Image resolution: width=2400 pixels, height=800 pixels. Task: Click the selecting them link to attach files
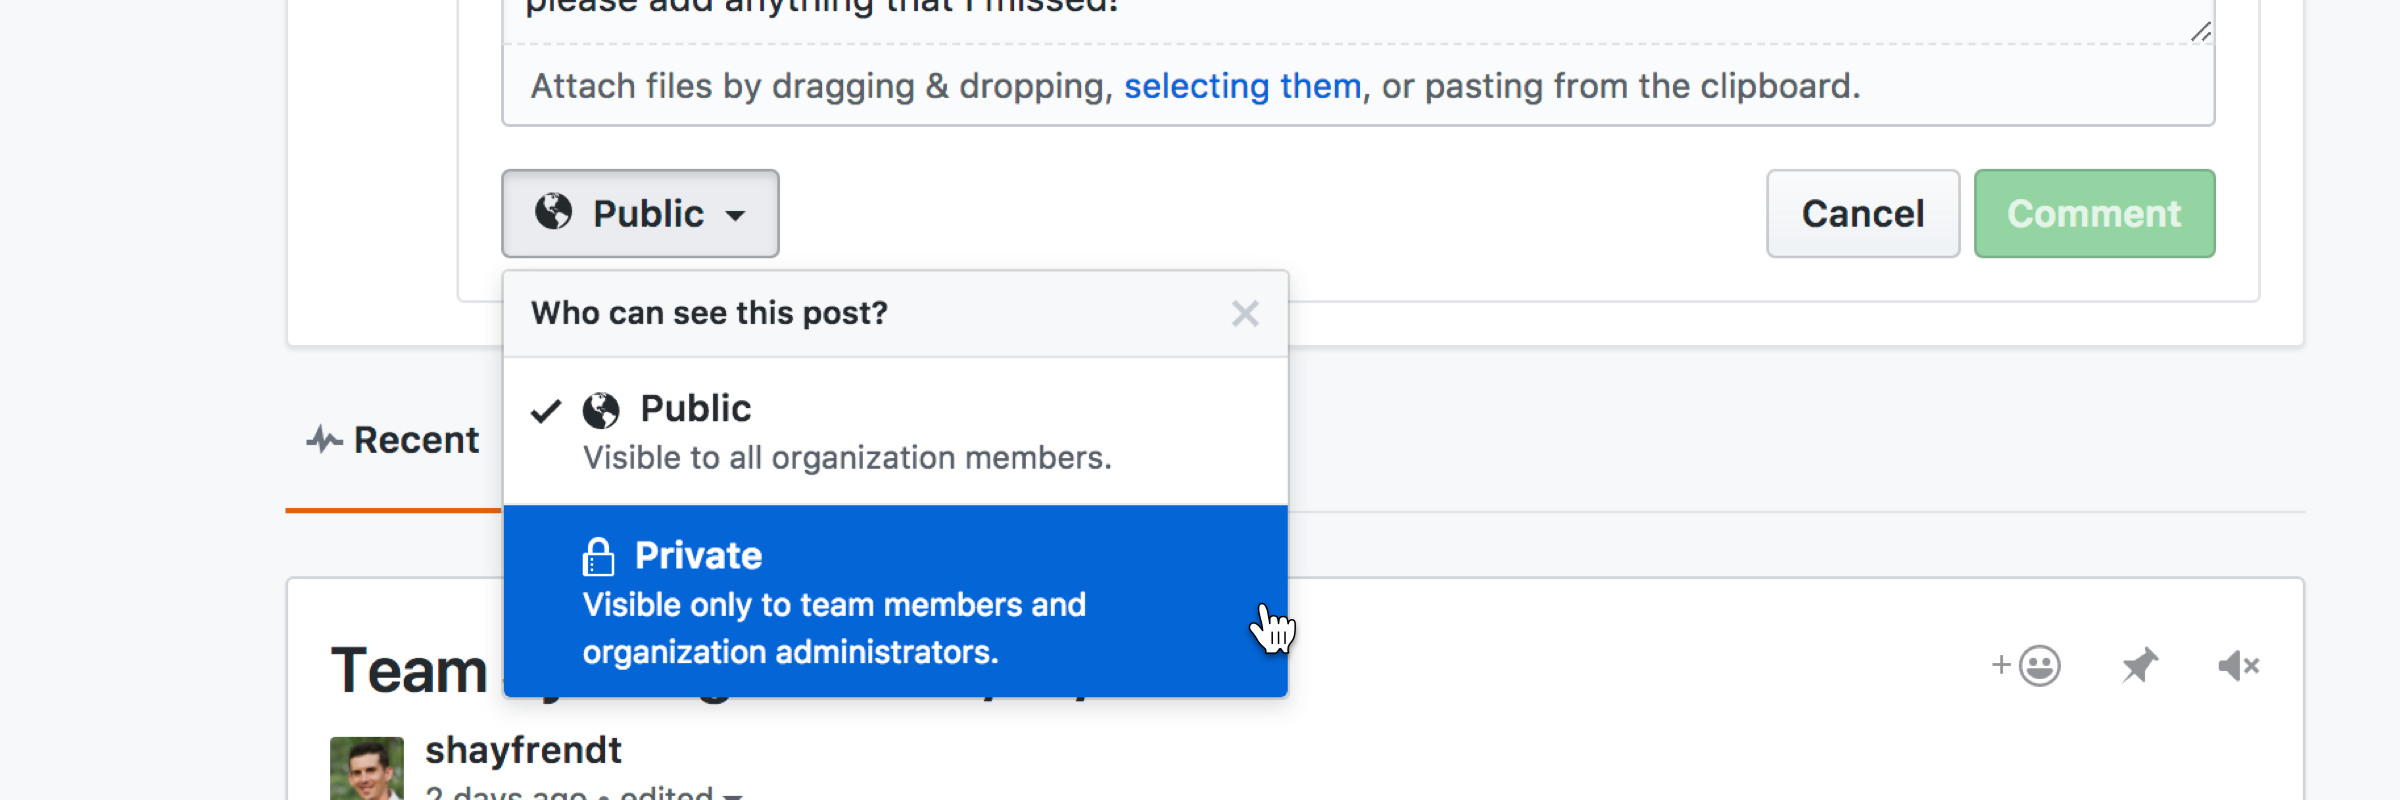(x=1244, y=86)
